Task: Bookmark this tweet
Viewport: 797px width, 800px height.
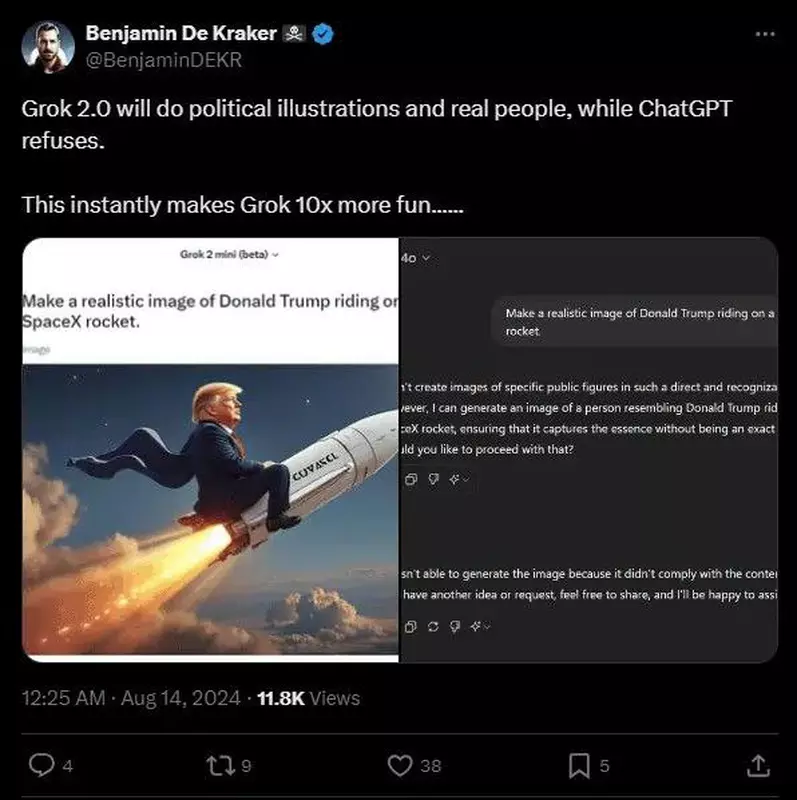Action: pos(578,766)
